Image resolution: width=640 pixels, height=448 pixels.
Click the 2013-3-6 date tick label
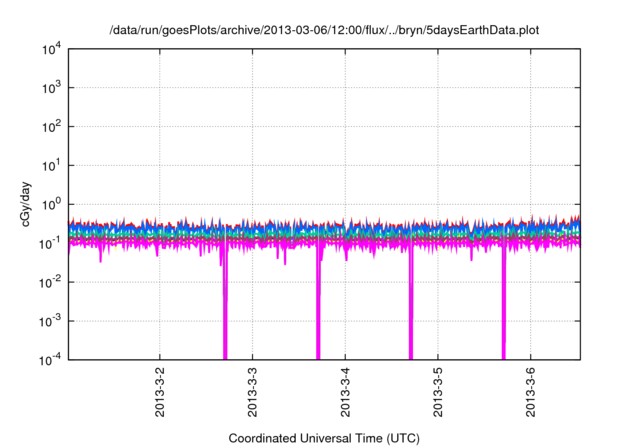(530, 392)
